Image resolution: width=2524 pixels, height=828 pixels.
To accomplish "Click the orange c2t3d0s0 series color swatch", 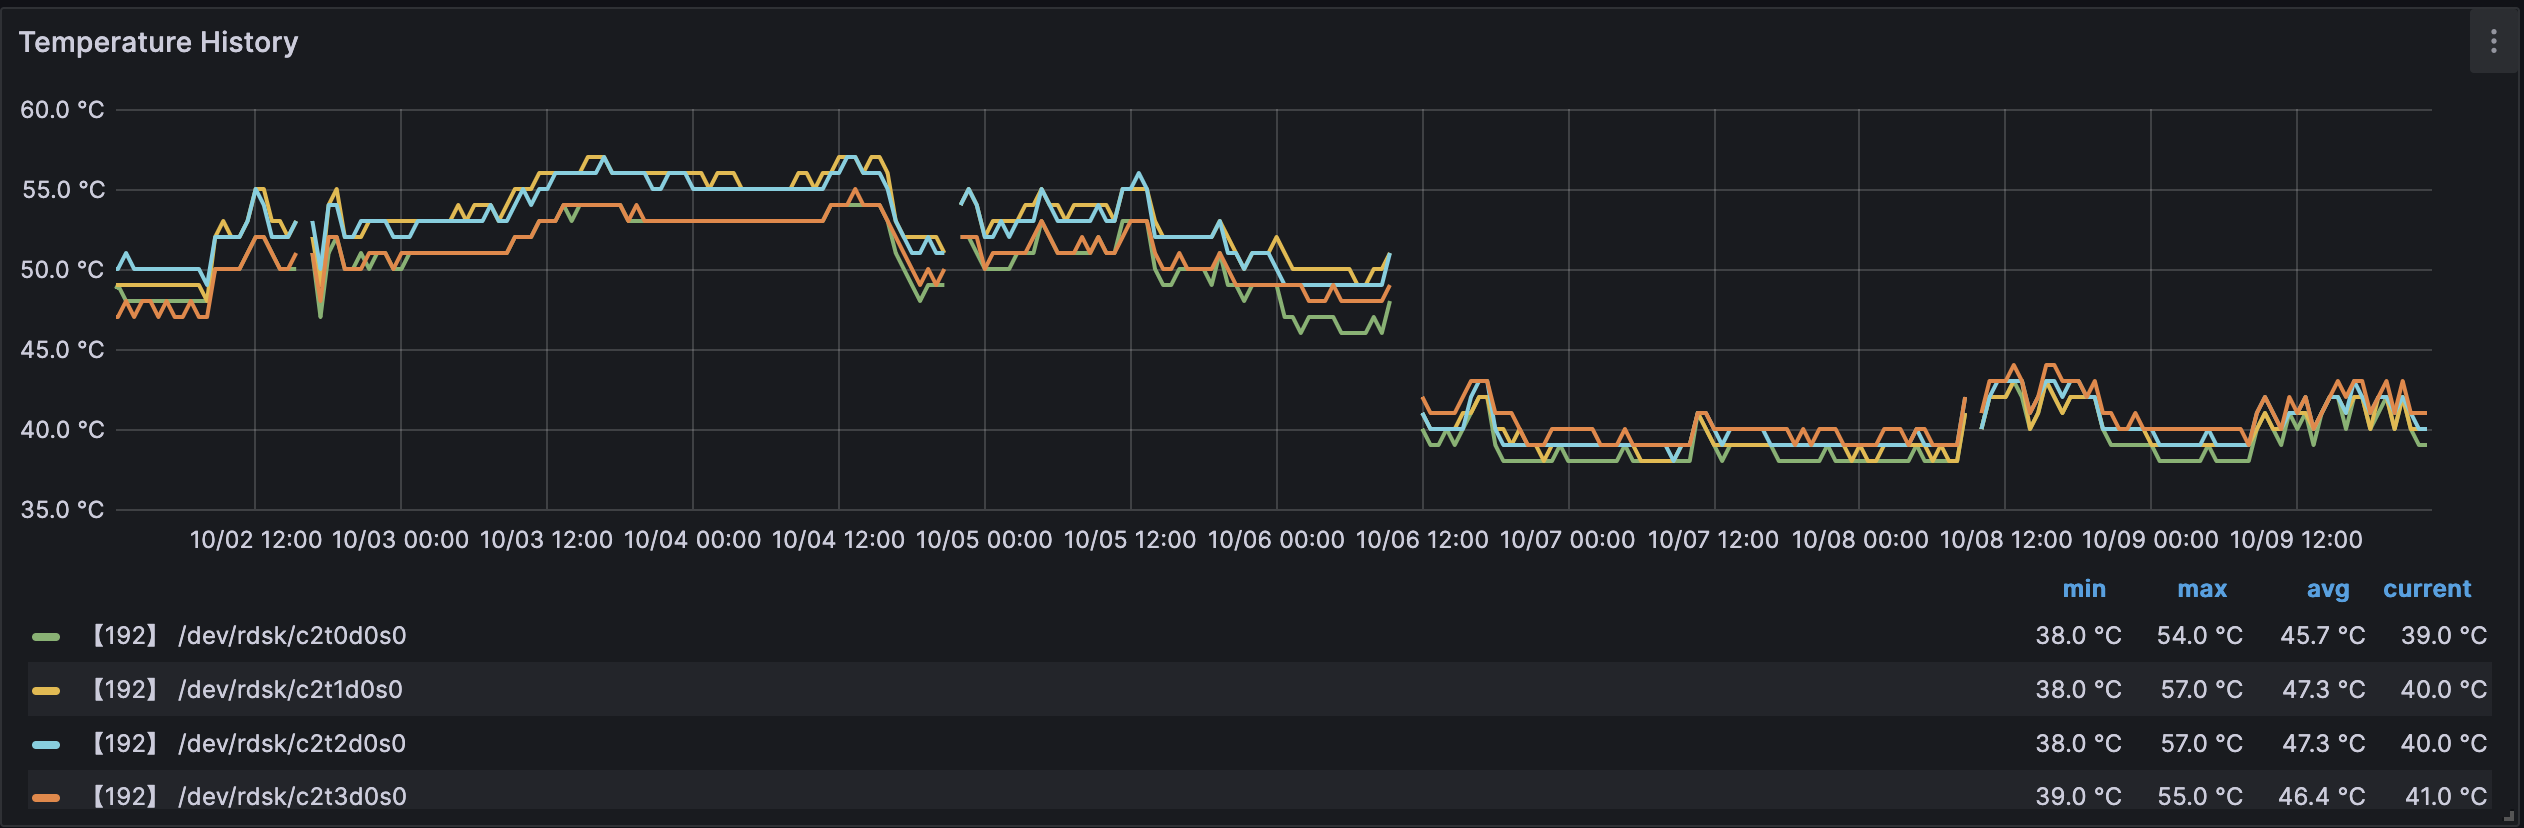I will [x=46, y=797].
